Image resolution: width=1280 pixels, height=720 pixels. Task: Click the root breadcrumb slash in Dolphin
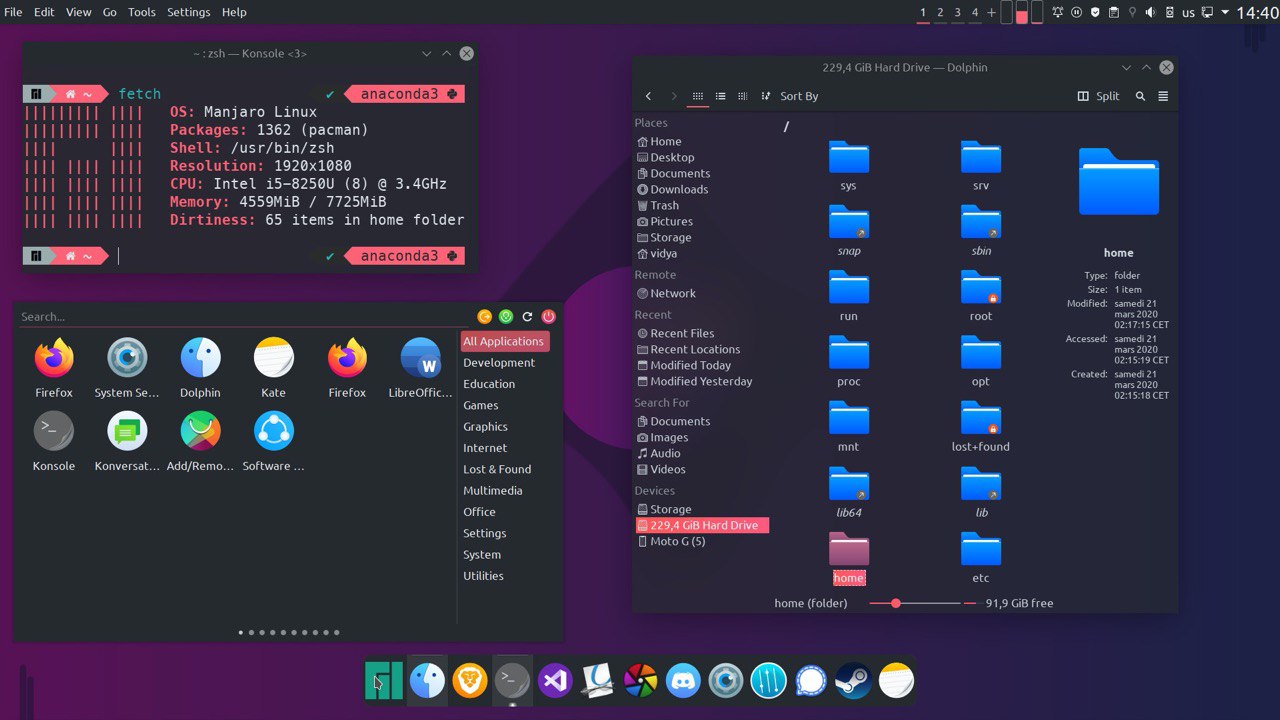(x=787, y=127)
